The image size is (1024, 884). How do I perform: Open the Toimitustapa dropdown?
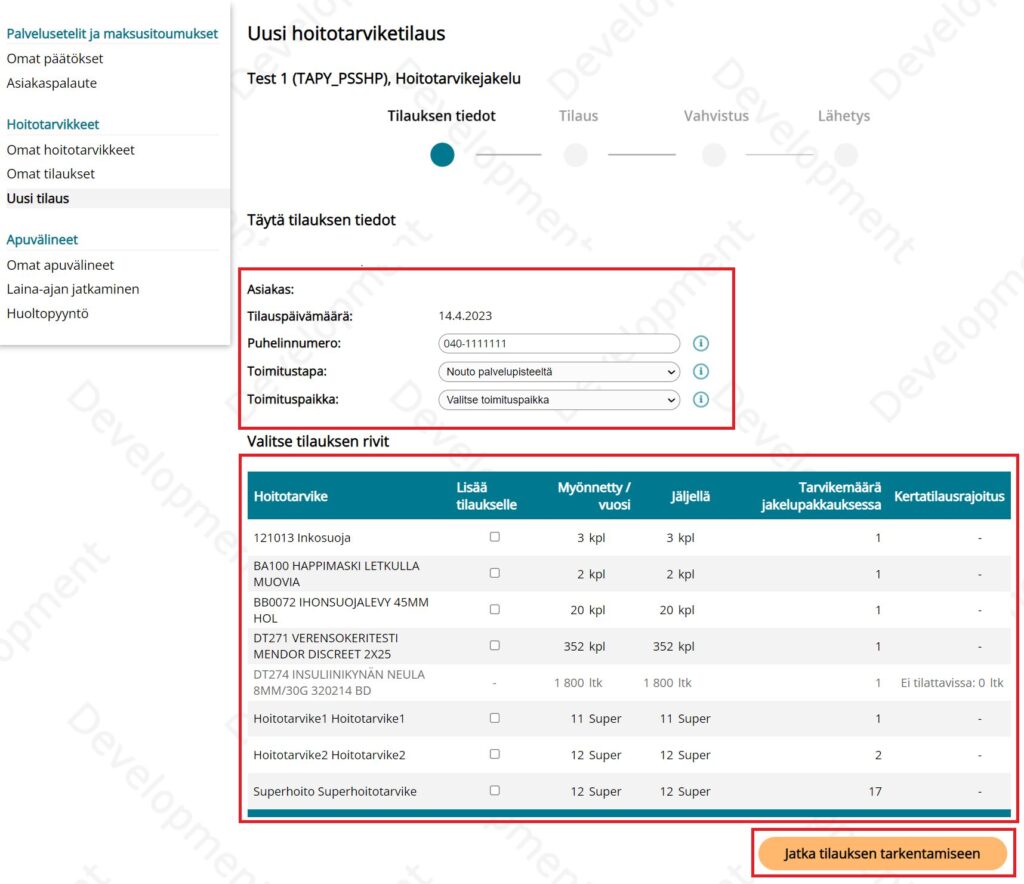559,372
